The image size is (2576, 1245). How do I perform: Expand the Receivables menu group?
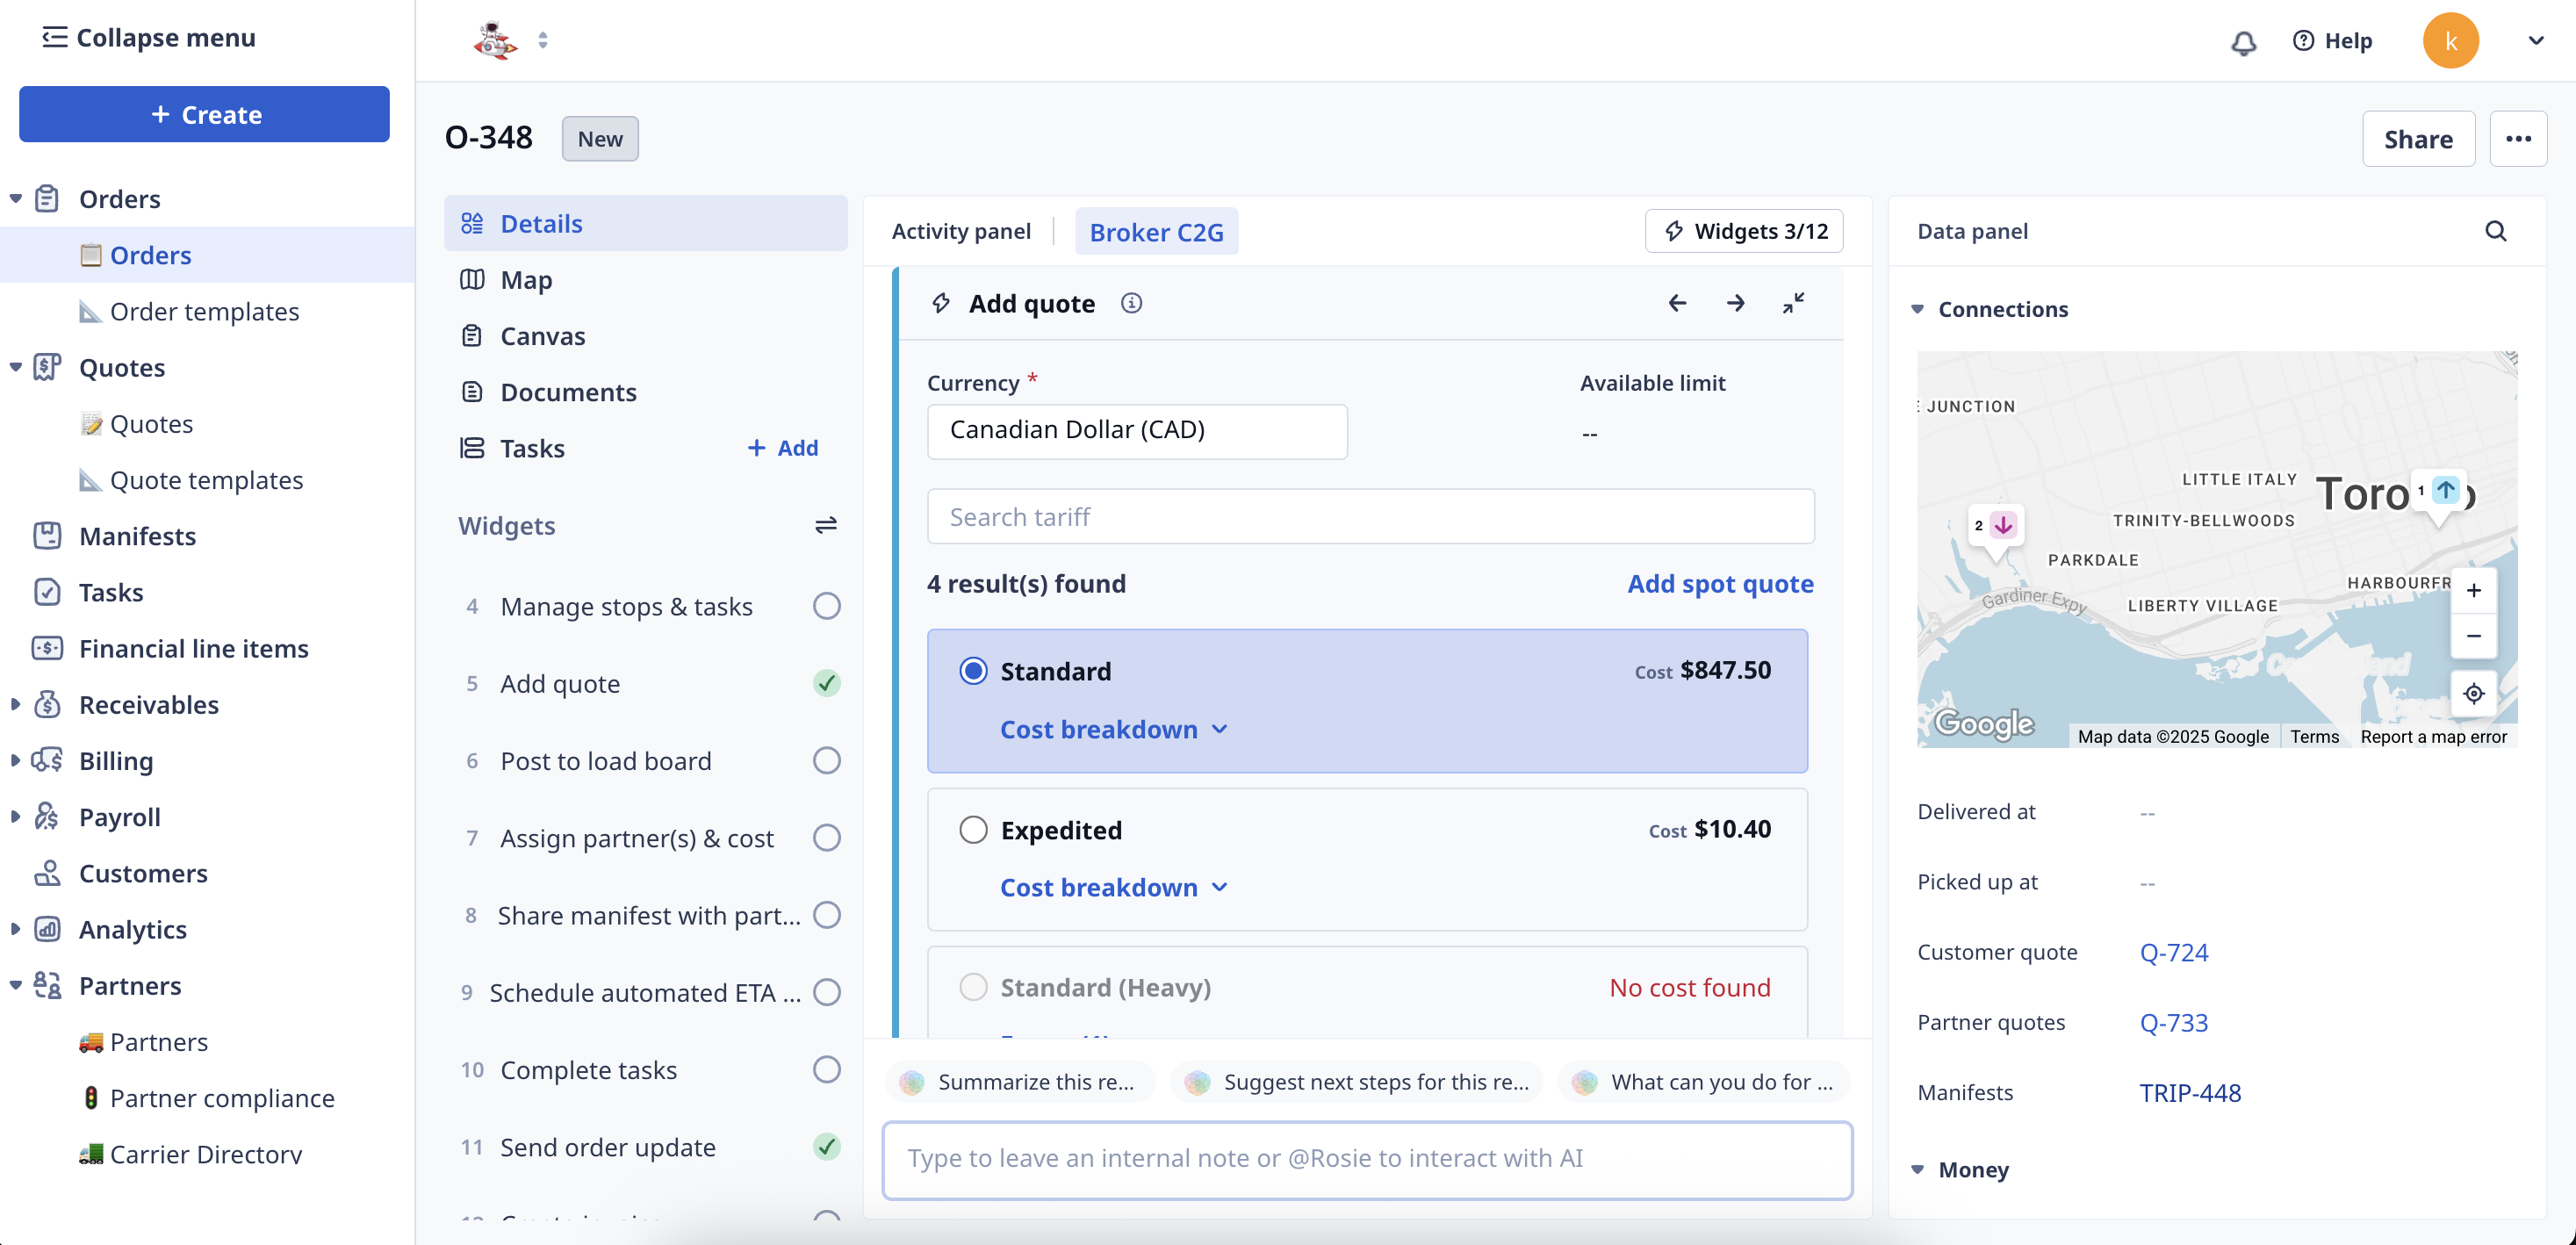tap(15, 705)
